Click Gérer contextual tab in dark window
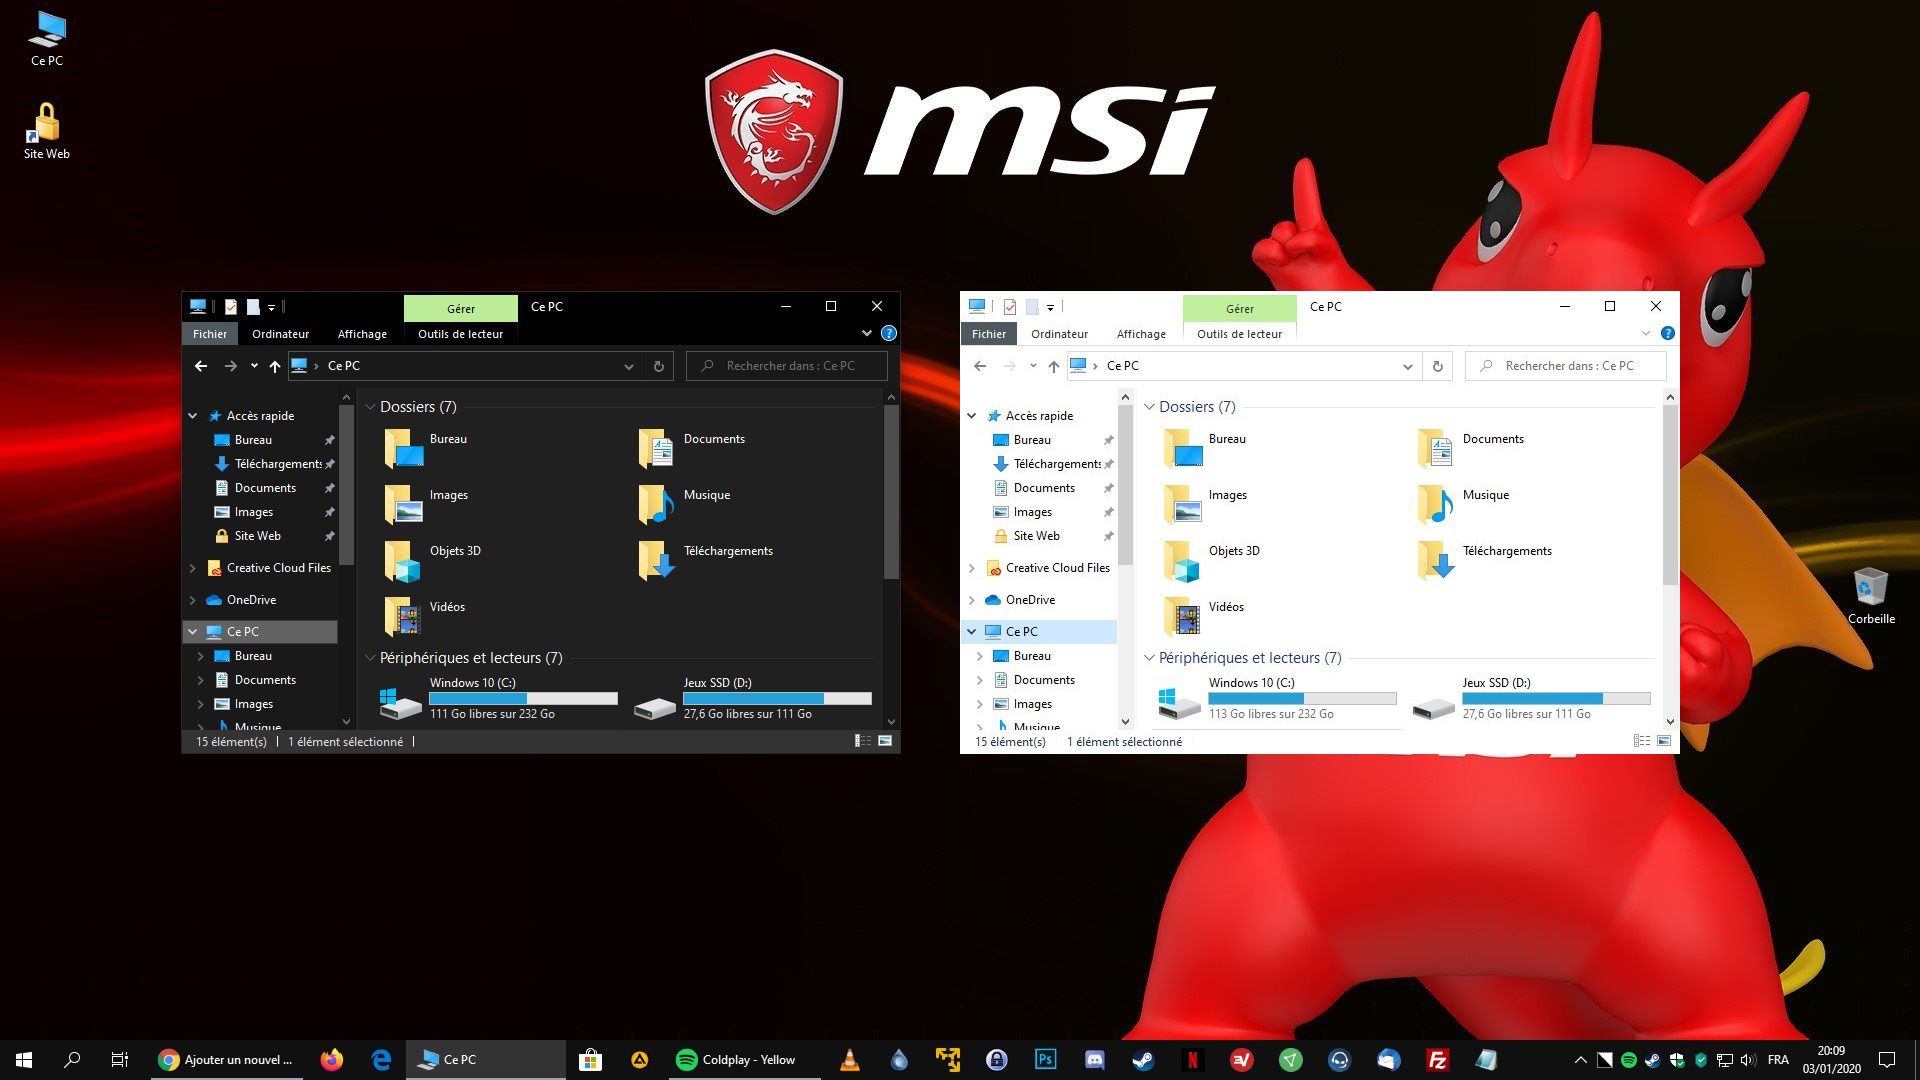1920x1080 pixels. click(x=461, y=308)
